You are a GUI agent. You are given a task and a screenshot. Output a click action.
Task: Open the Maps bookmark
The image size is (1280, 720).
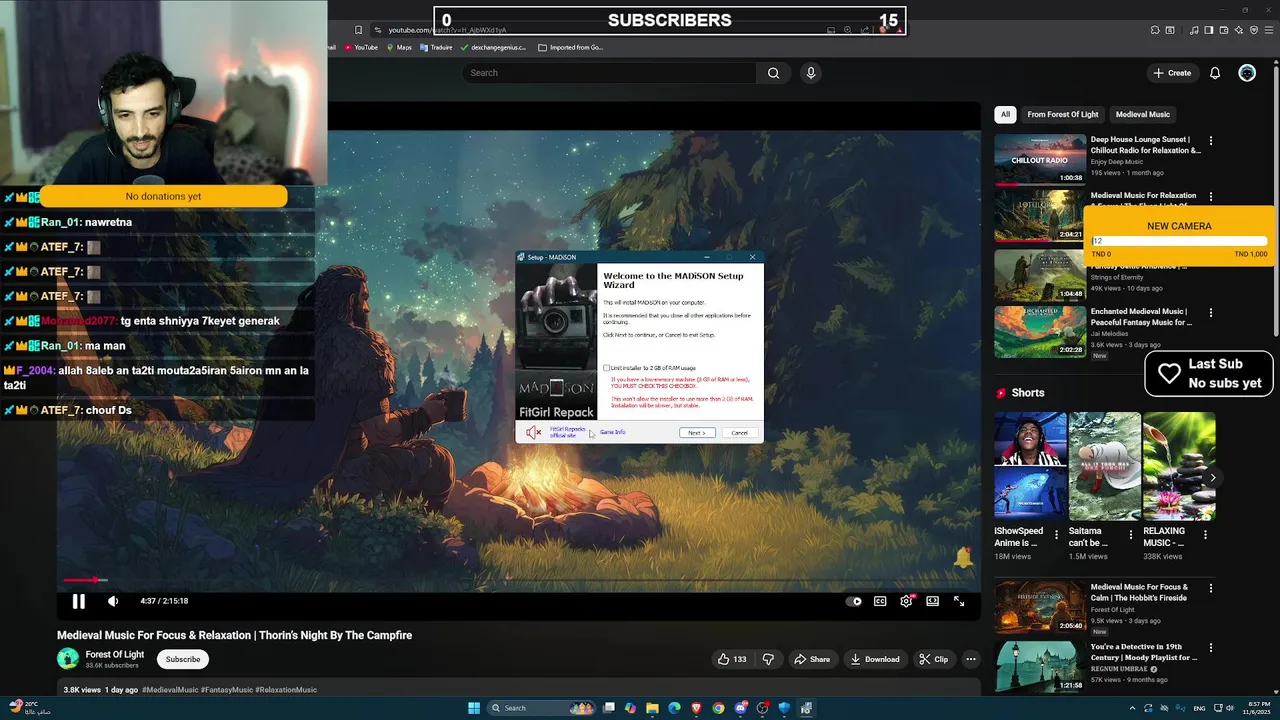pyautogui.click(x=398, y=47)
